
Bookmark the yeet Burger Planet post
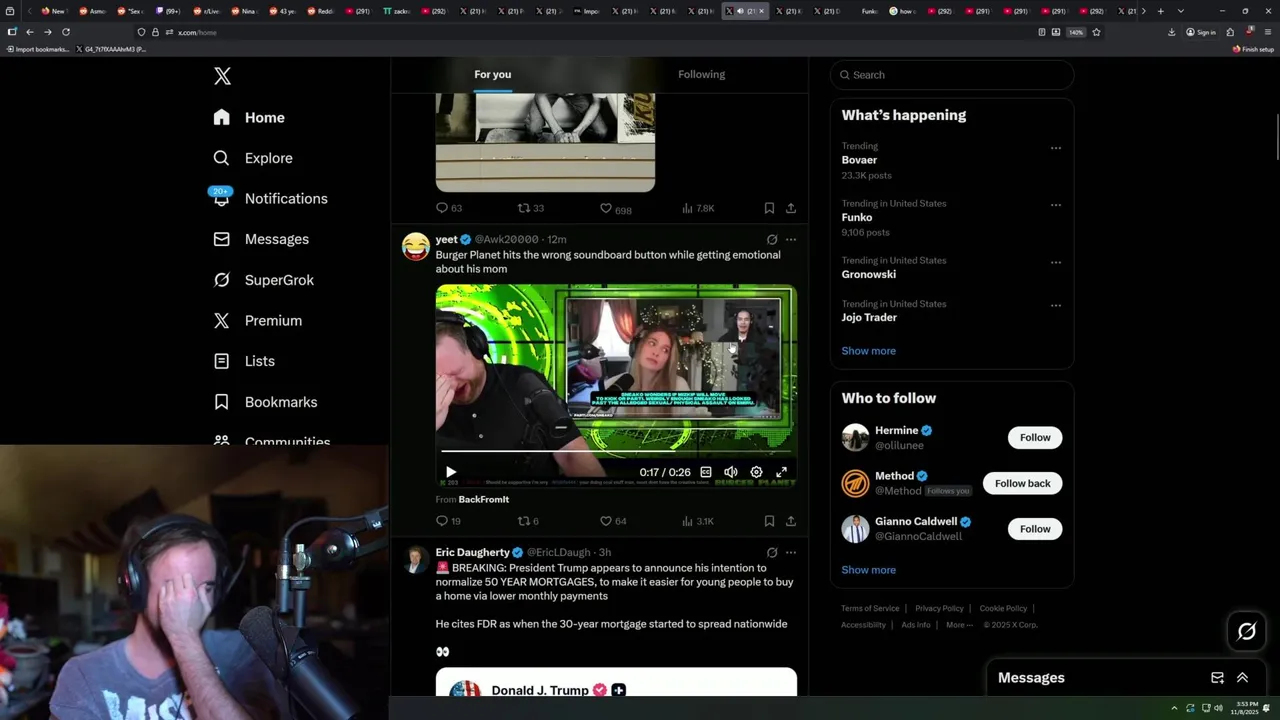pos(769,521)
